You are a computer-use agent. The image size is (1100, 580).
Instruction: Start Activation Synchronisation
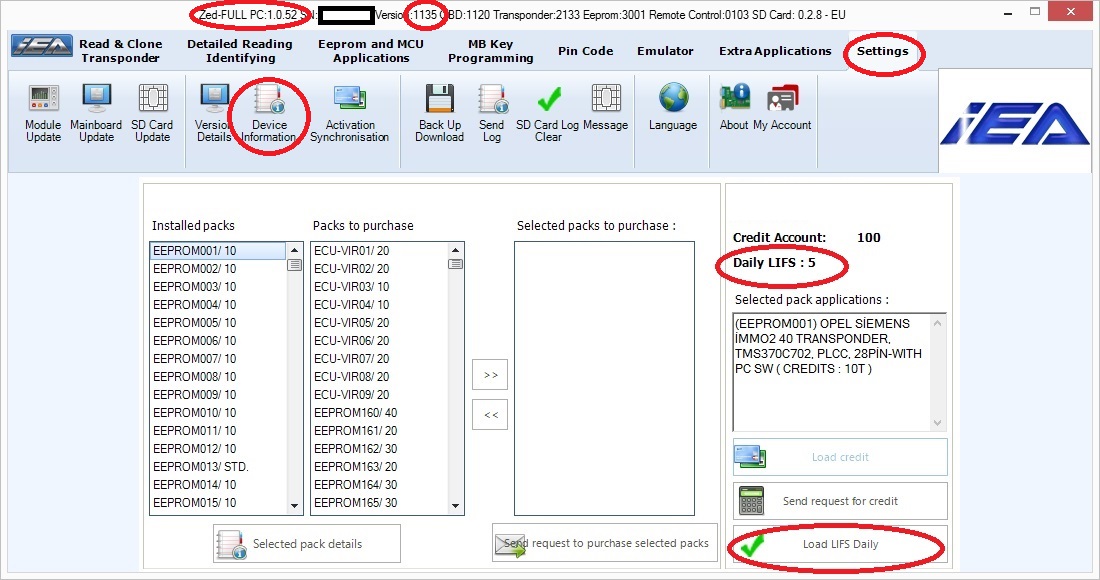pos(349,113)
